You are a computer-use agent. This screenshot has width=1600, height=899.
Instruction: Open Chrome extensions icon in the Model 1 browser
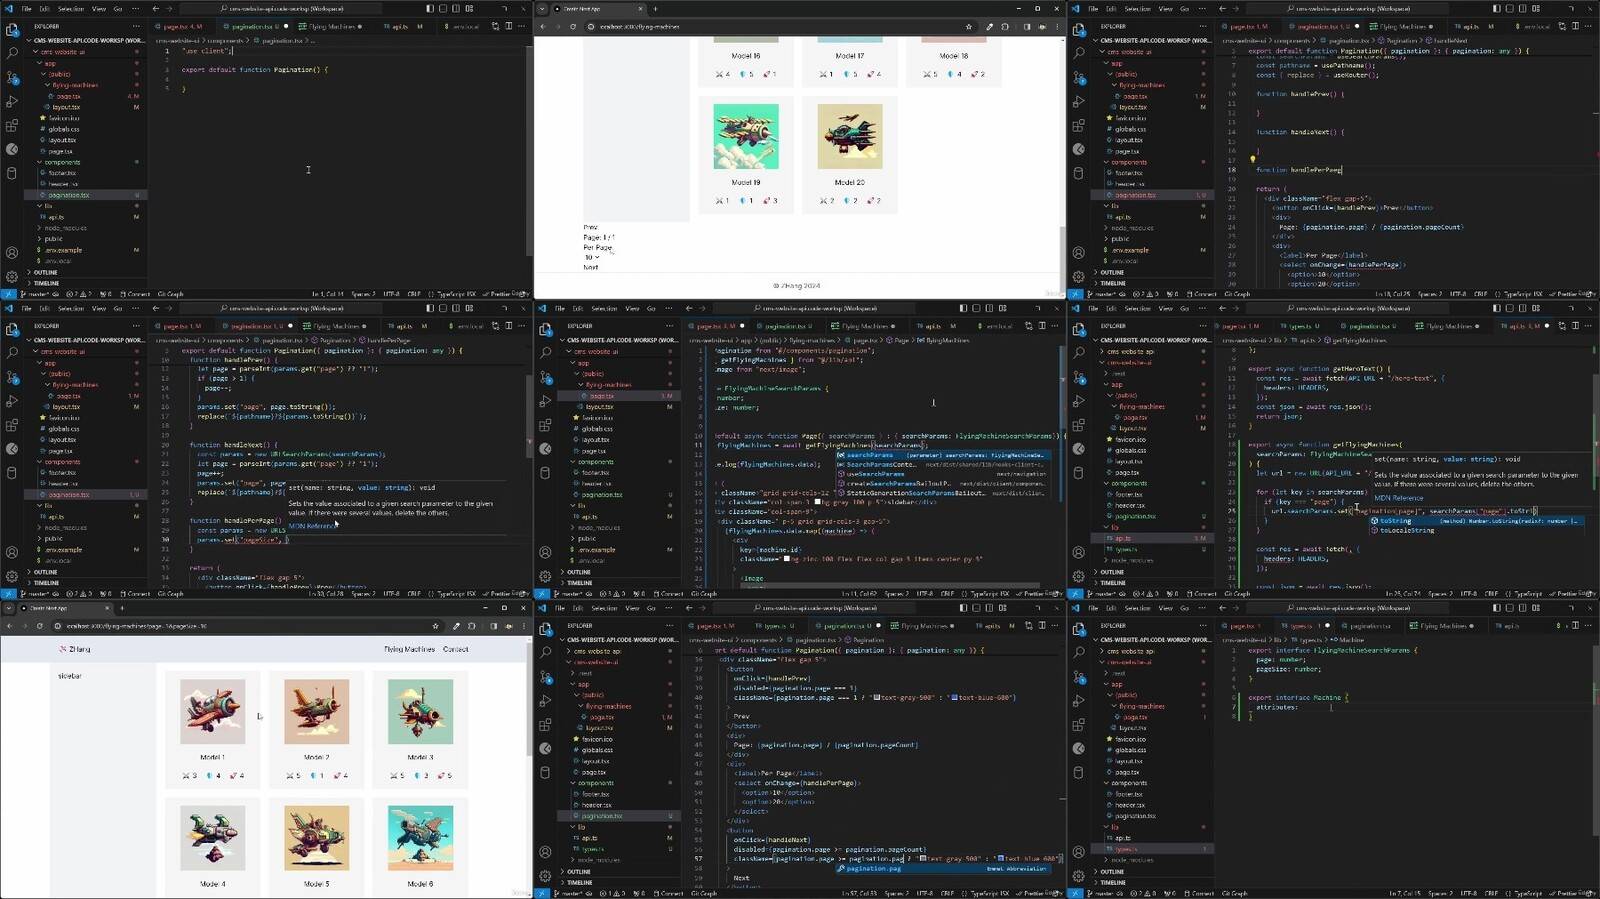[x=474, y=626]
